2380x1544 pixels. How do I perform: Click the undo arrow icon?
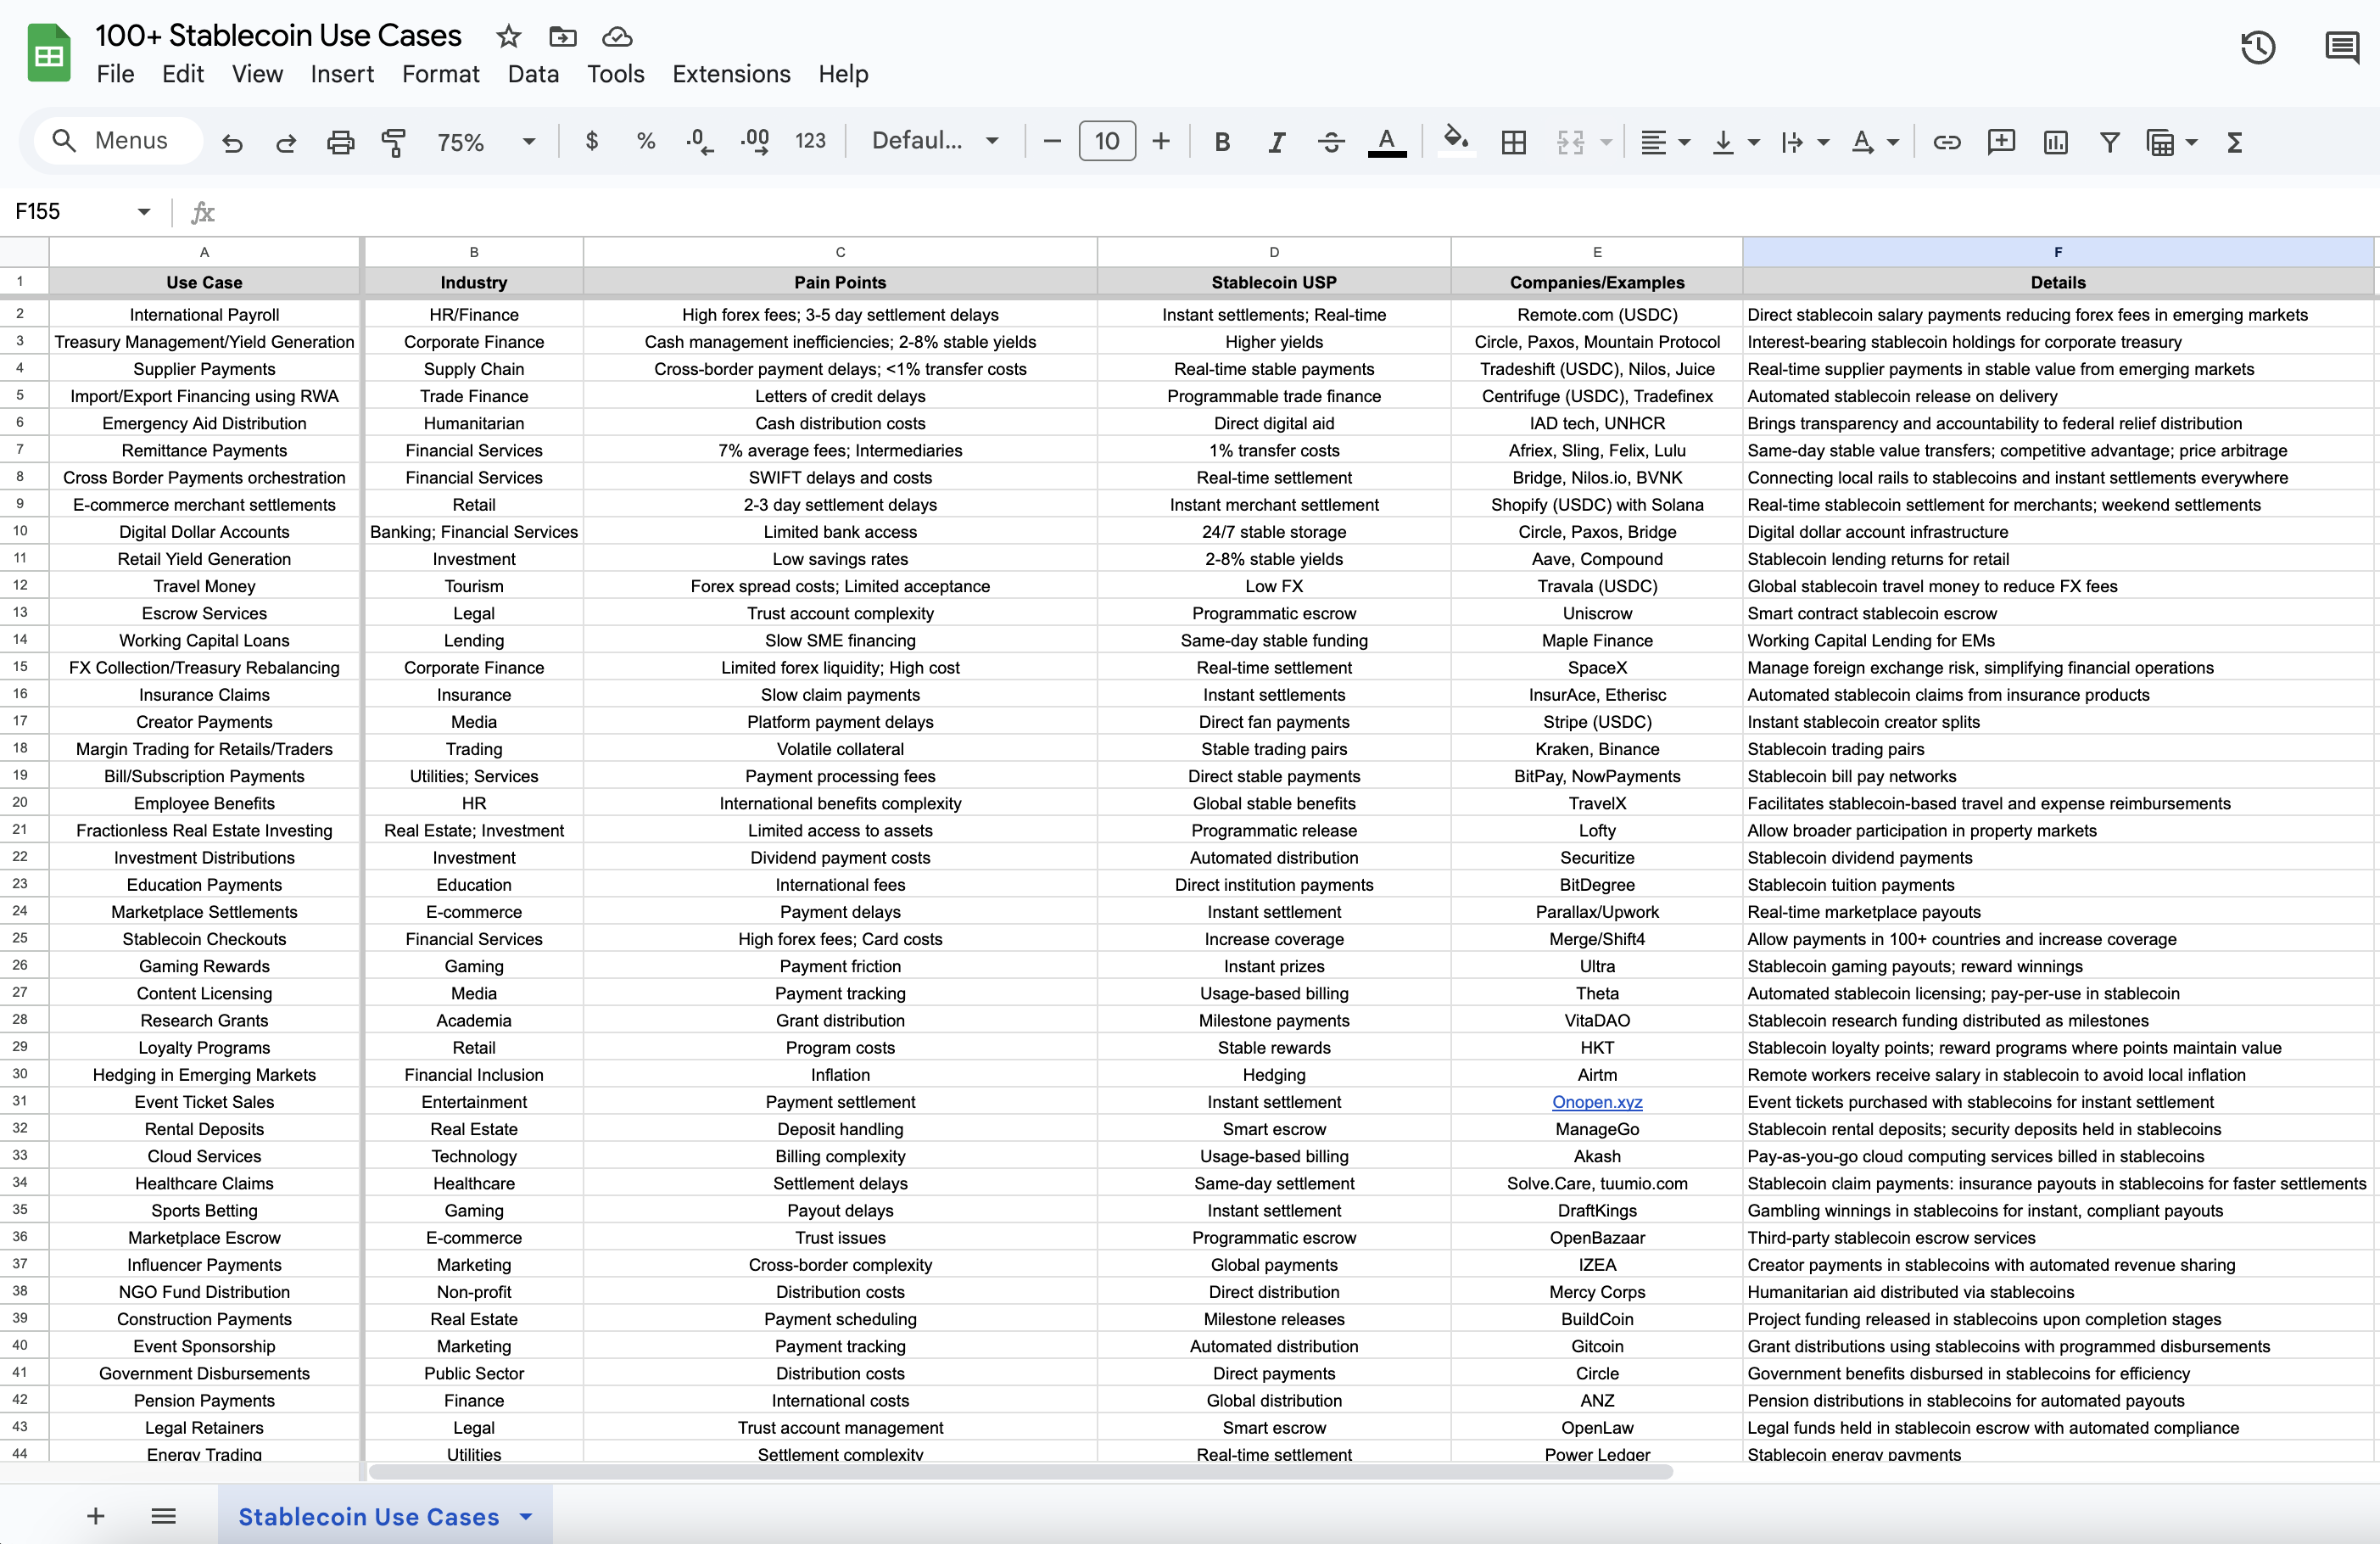(232, 142)
